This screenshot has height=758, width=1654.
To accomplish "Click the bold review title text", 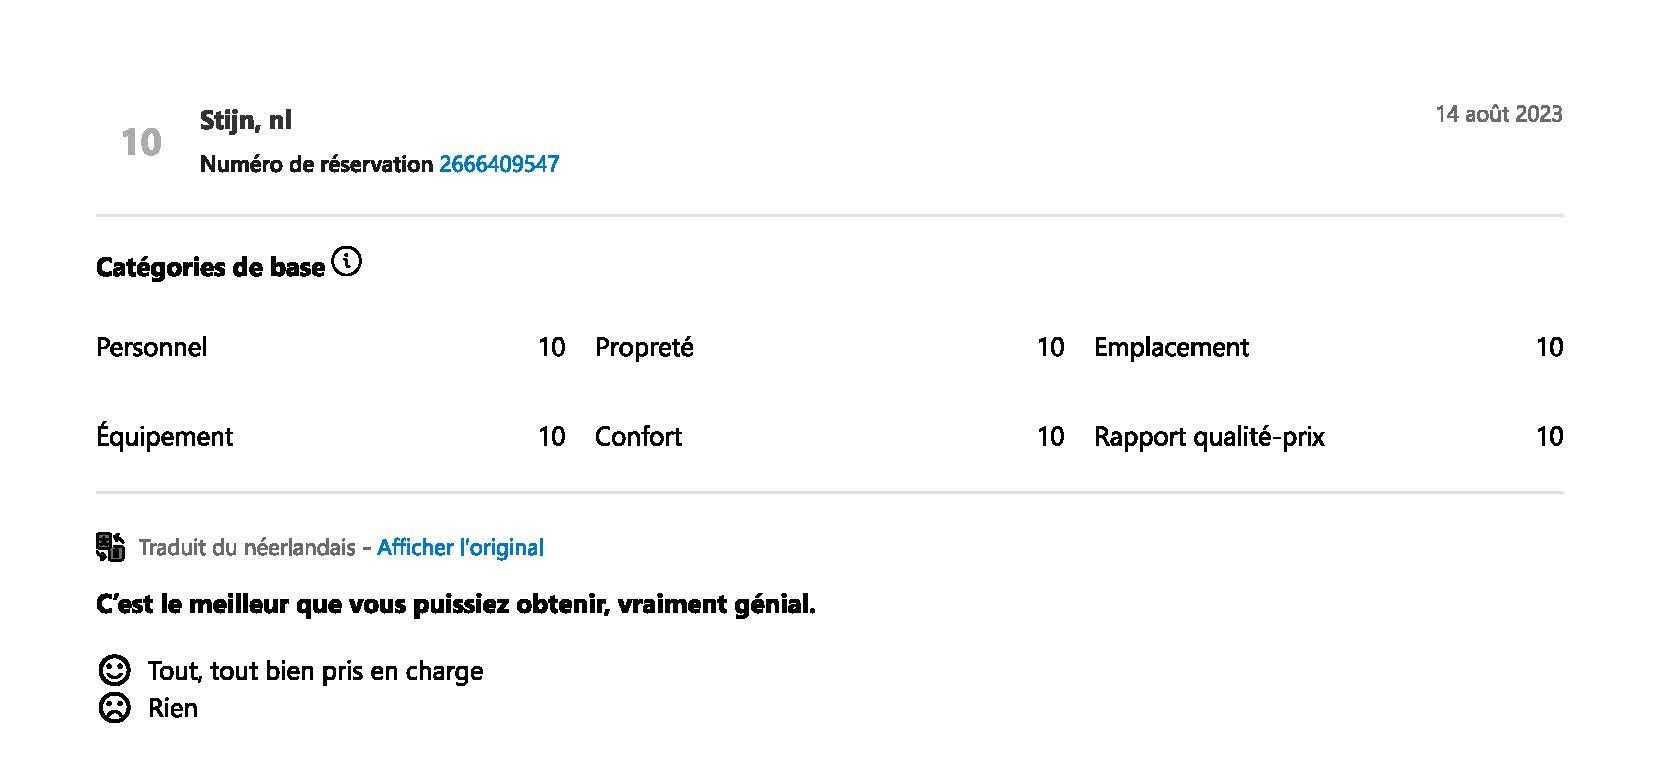I will (456, 605).
